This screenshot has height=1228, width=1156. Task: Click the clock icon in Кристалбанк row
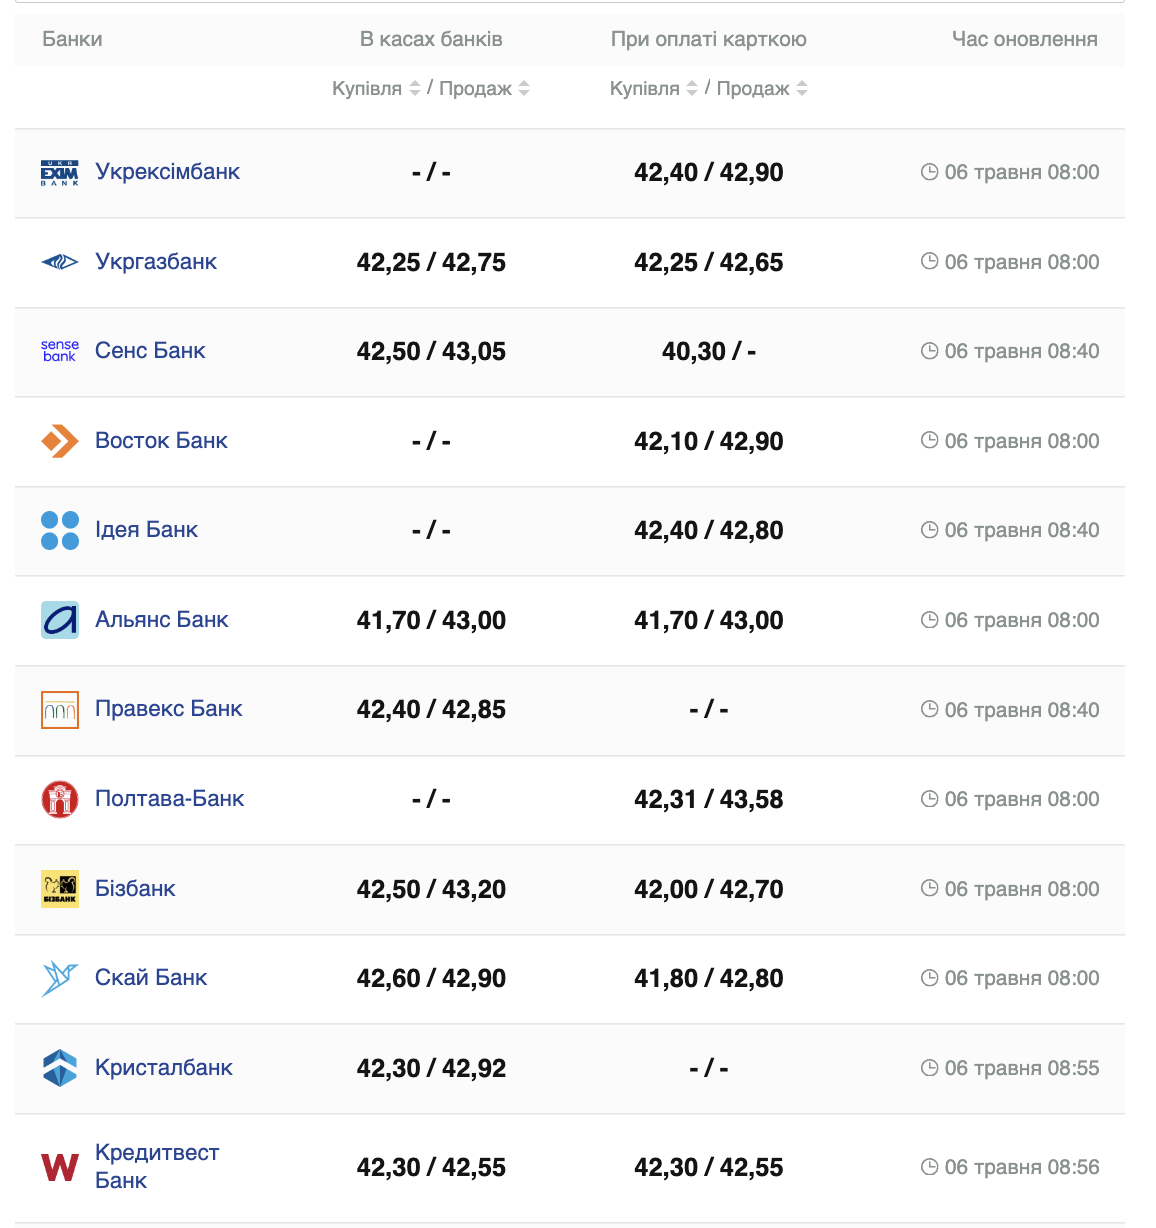929,1068
